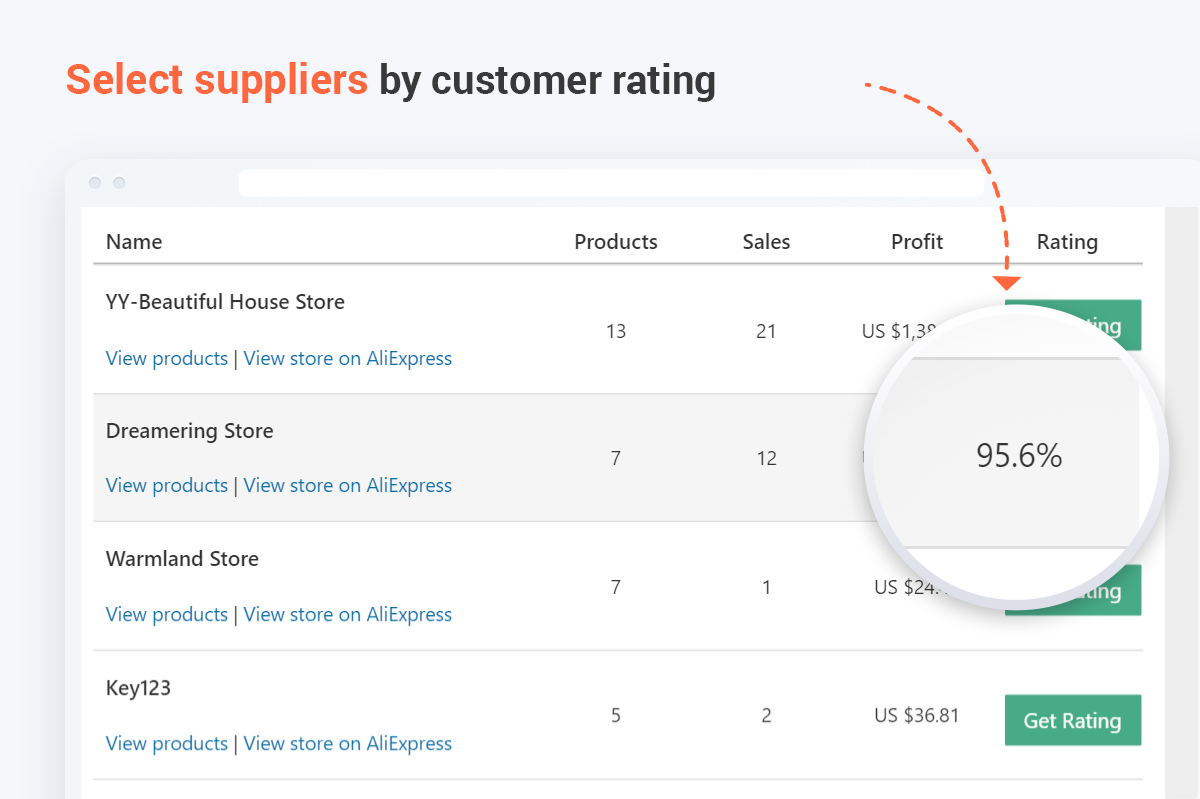
Task: Click the Rating column header
Action: click(1067, 242)
